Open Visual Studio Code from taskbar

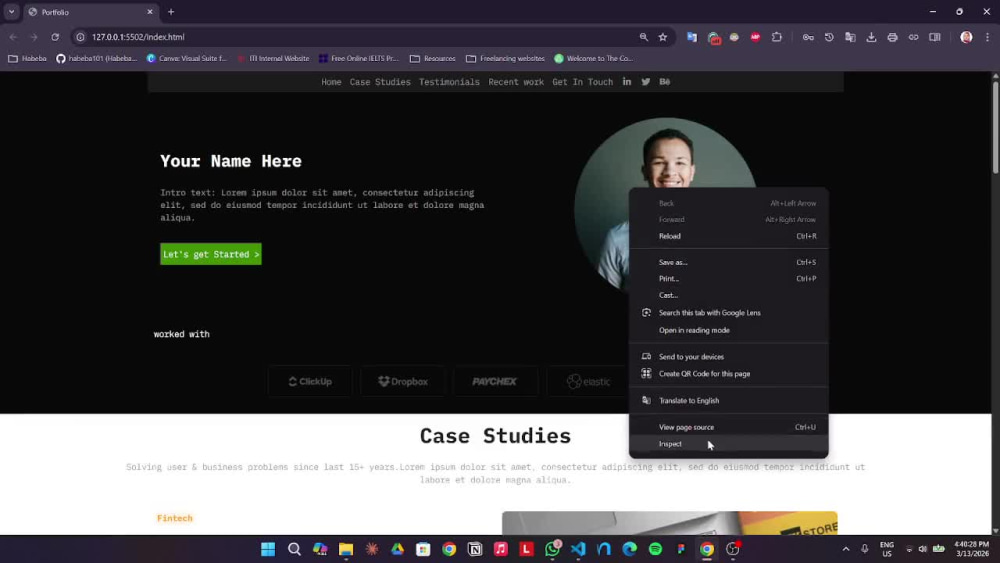point(578,549)
